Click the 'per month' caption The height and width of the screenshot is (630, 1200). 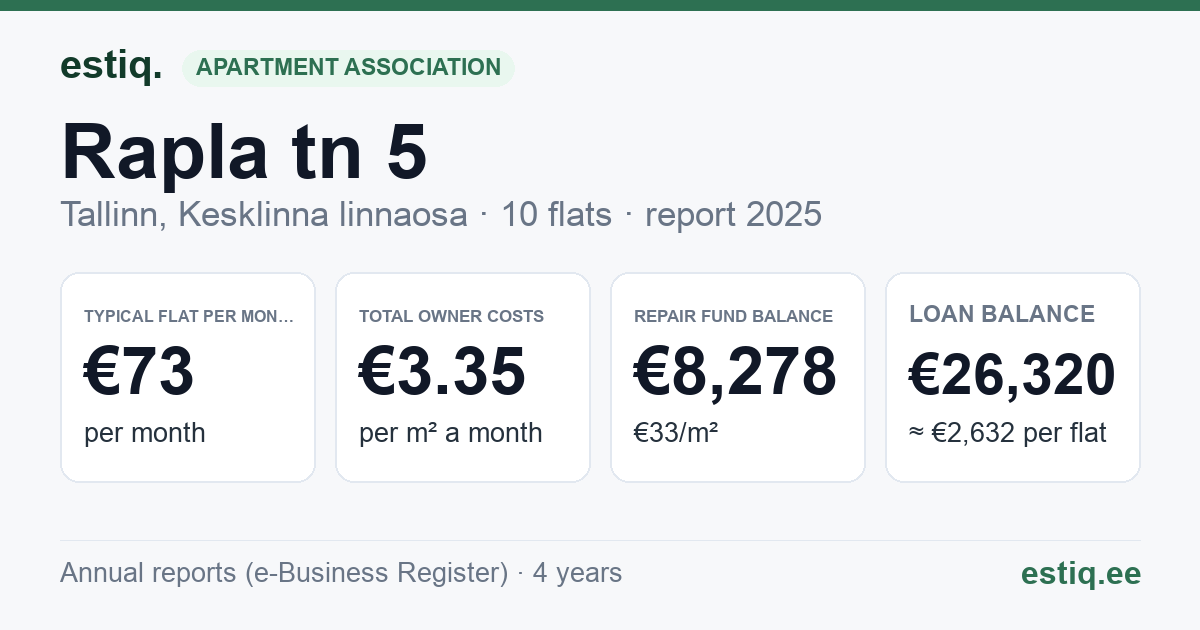coord(145,433)
